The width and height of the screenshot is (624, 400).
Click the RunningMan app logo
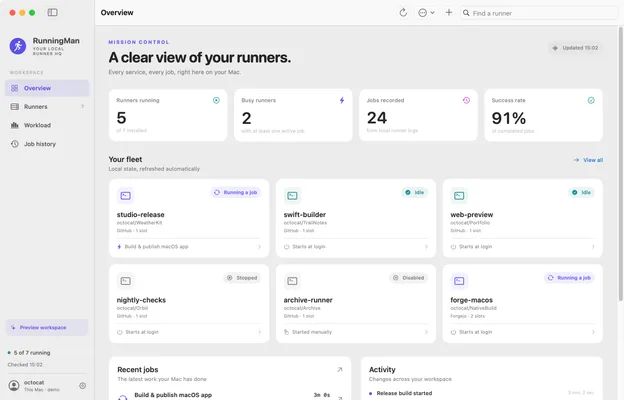(18, 46)
